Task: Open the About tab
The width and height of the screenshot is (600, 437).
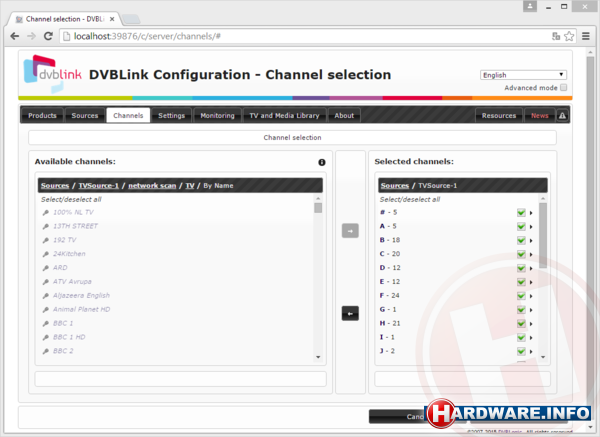Action: point(344,115)
